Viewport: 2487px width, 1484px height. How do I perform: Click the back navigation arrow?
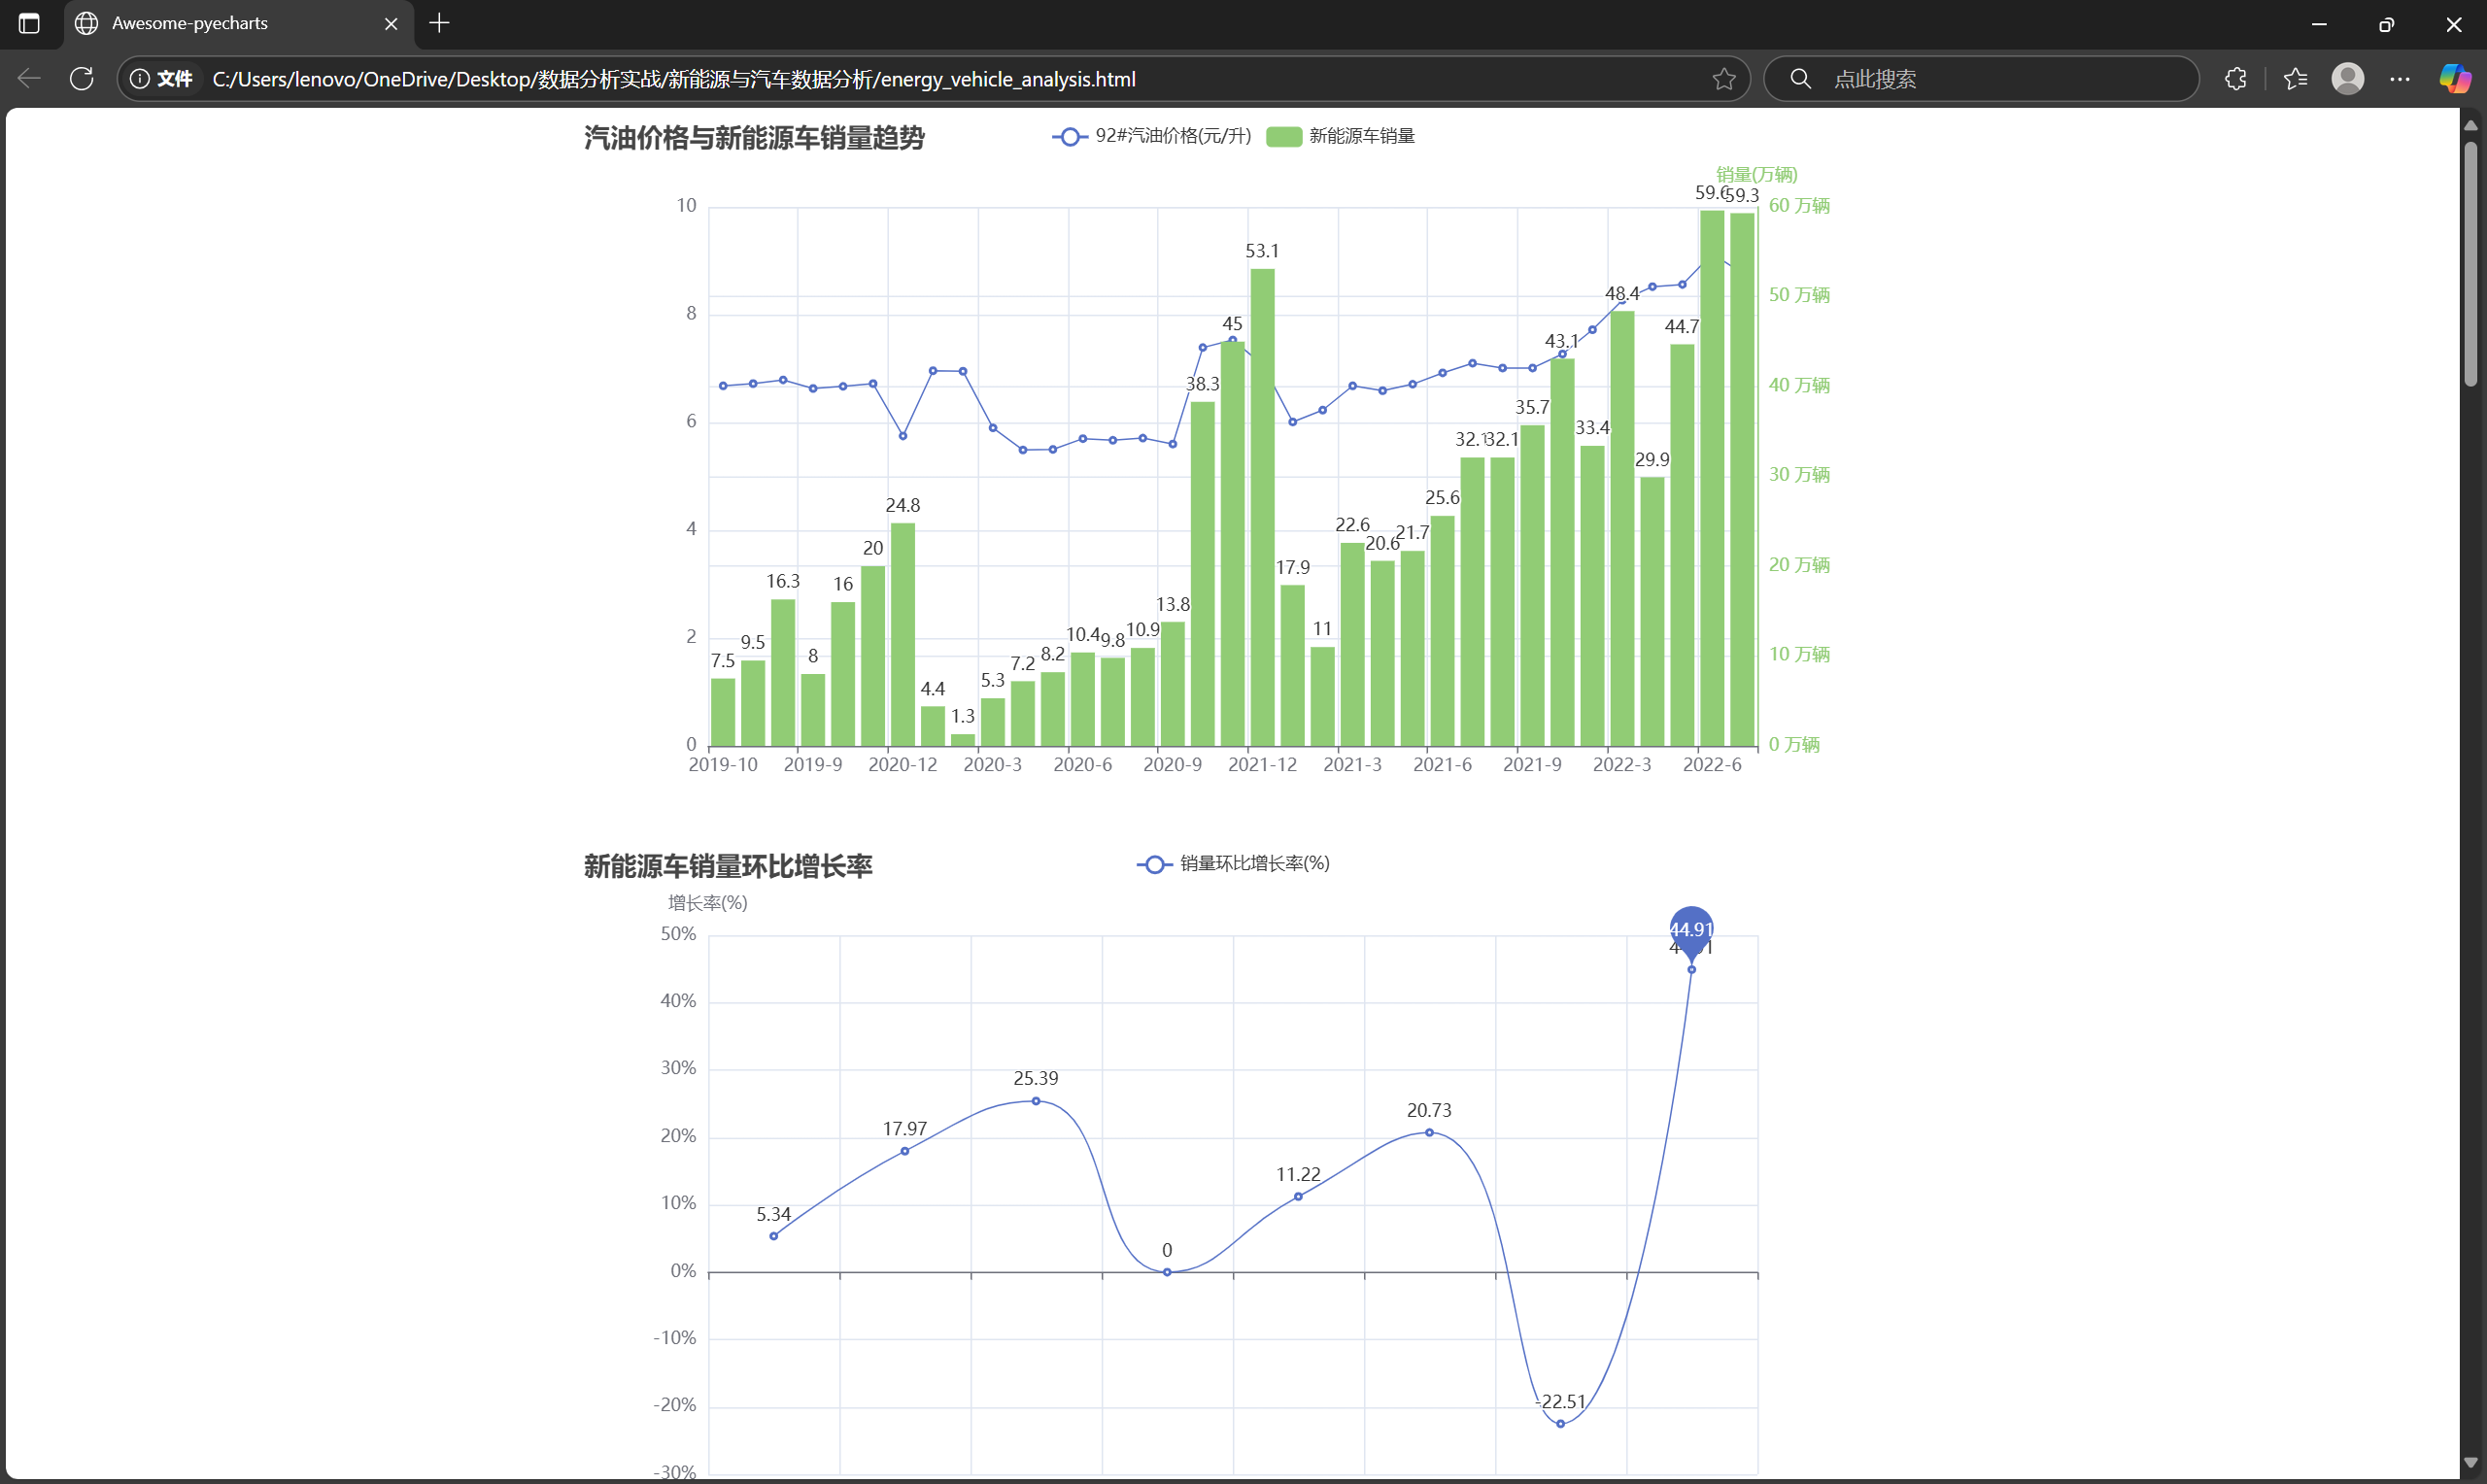[x=29, y=78]
